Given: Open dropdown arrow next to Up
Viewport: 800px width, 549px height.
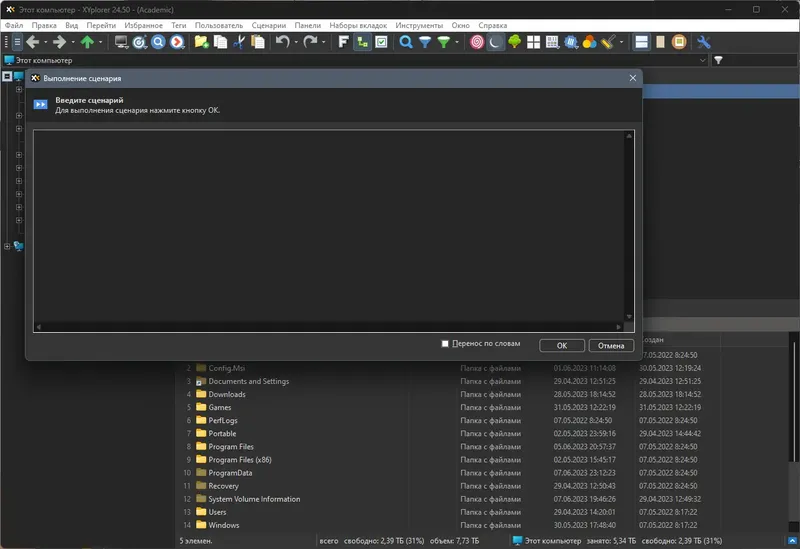Looking at the screenshot, I should click(101, 42).
